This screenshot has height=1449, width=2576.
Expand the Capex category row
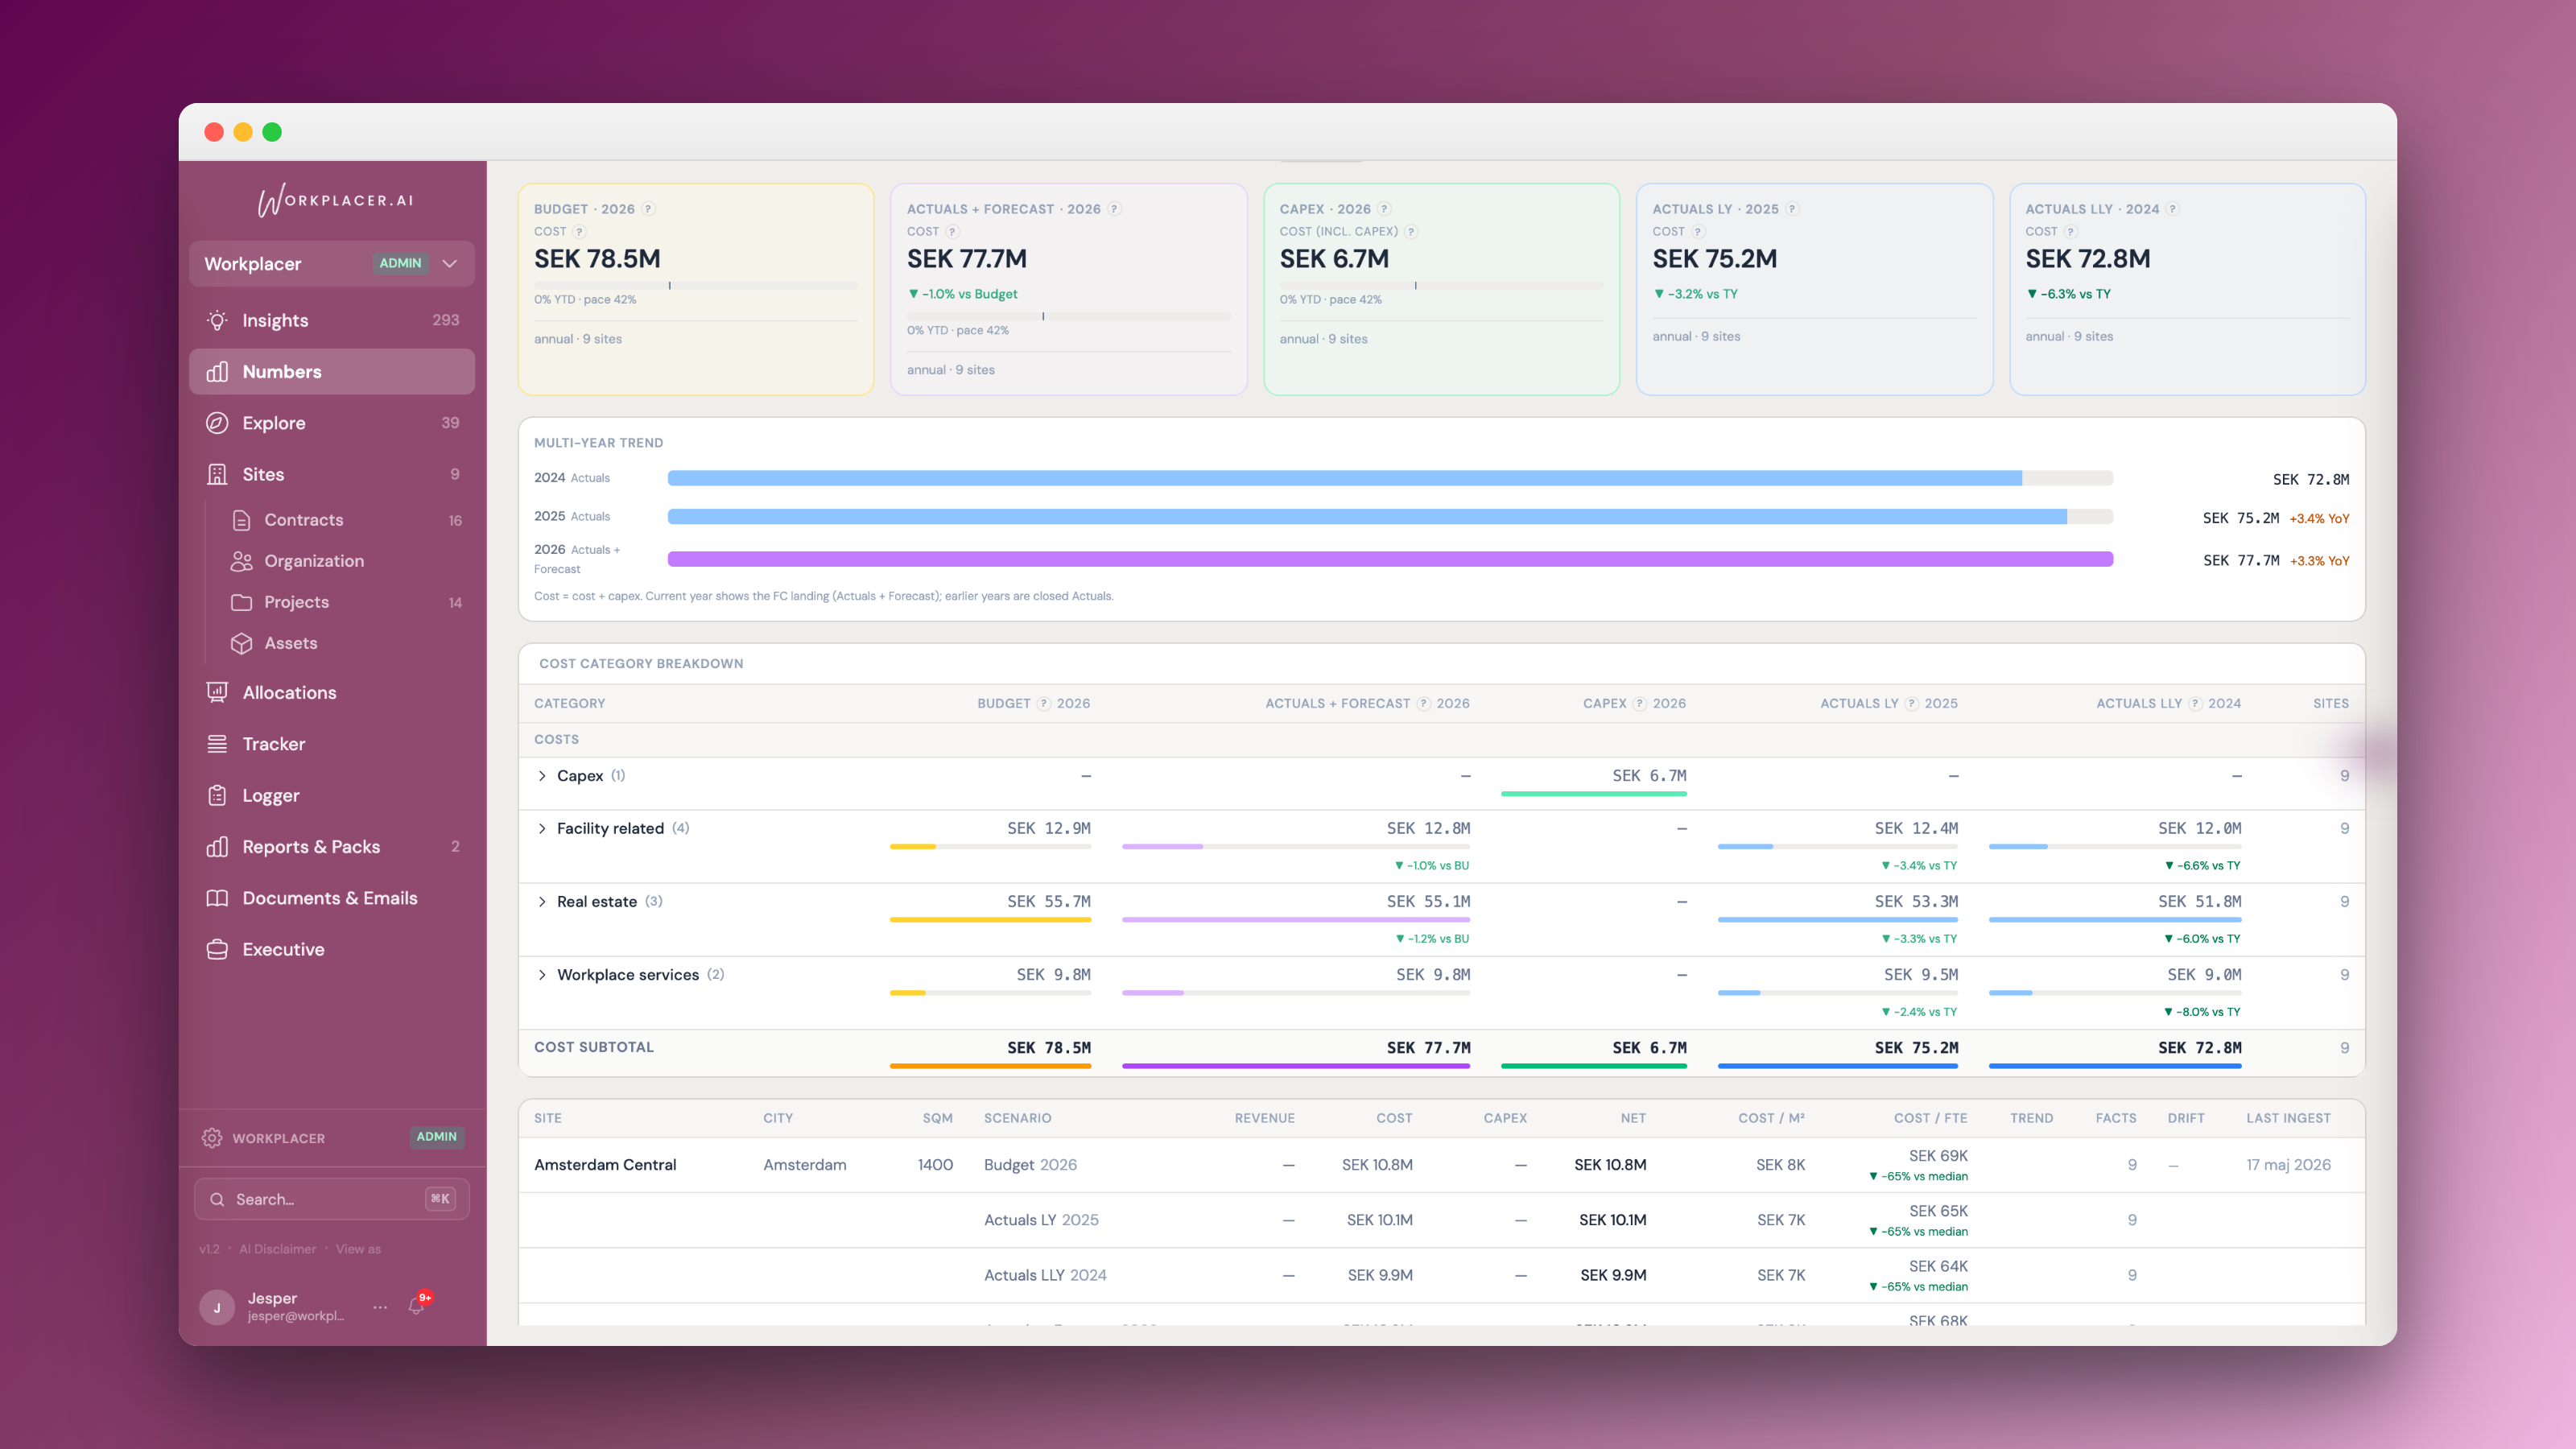coord(542,776)
